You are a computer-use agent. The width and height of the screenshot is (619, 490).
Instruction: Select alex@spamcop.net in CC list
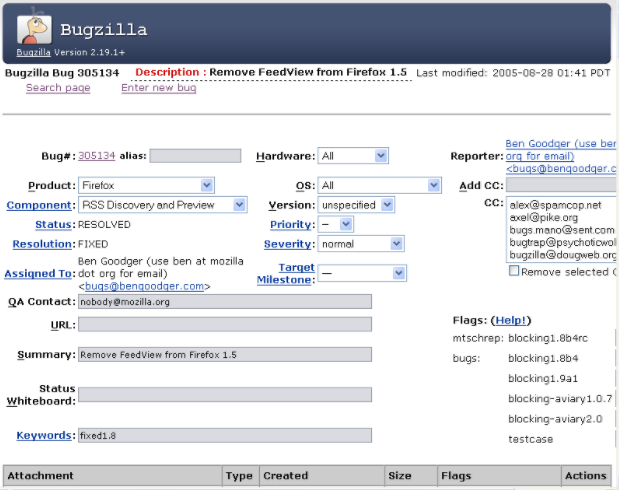pos(555,205)
